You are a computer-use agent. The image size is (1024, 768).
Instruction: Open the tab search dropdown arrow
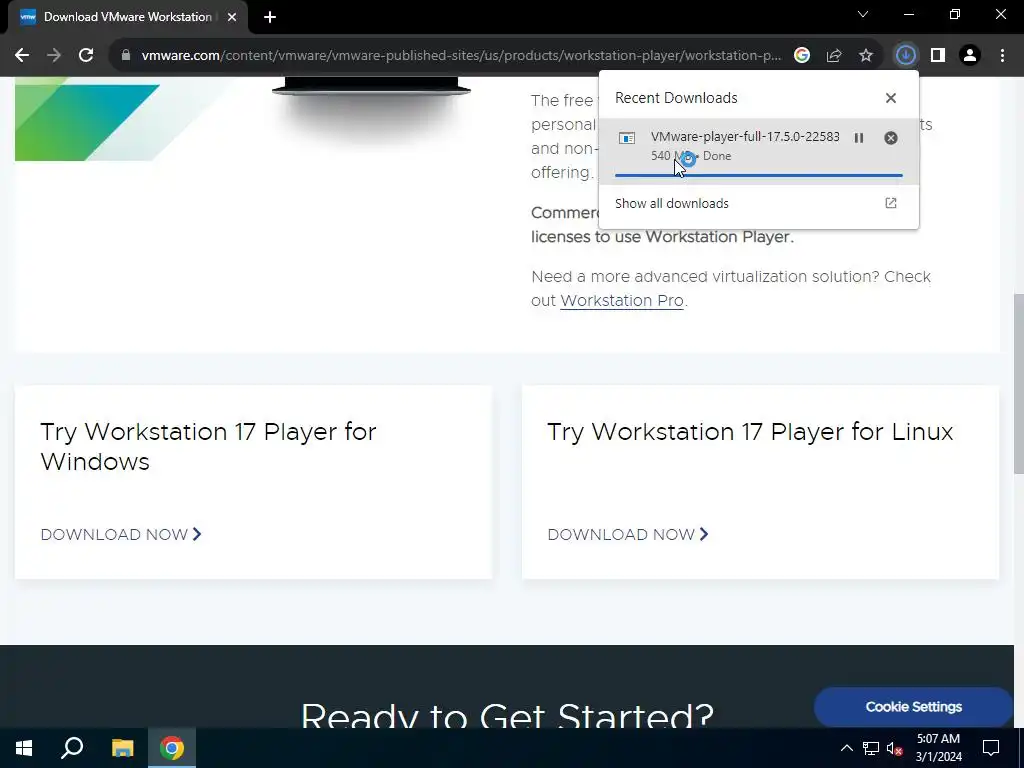click(863, 14)
